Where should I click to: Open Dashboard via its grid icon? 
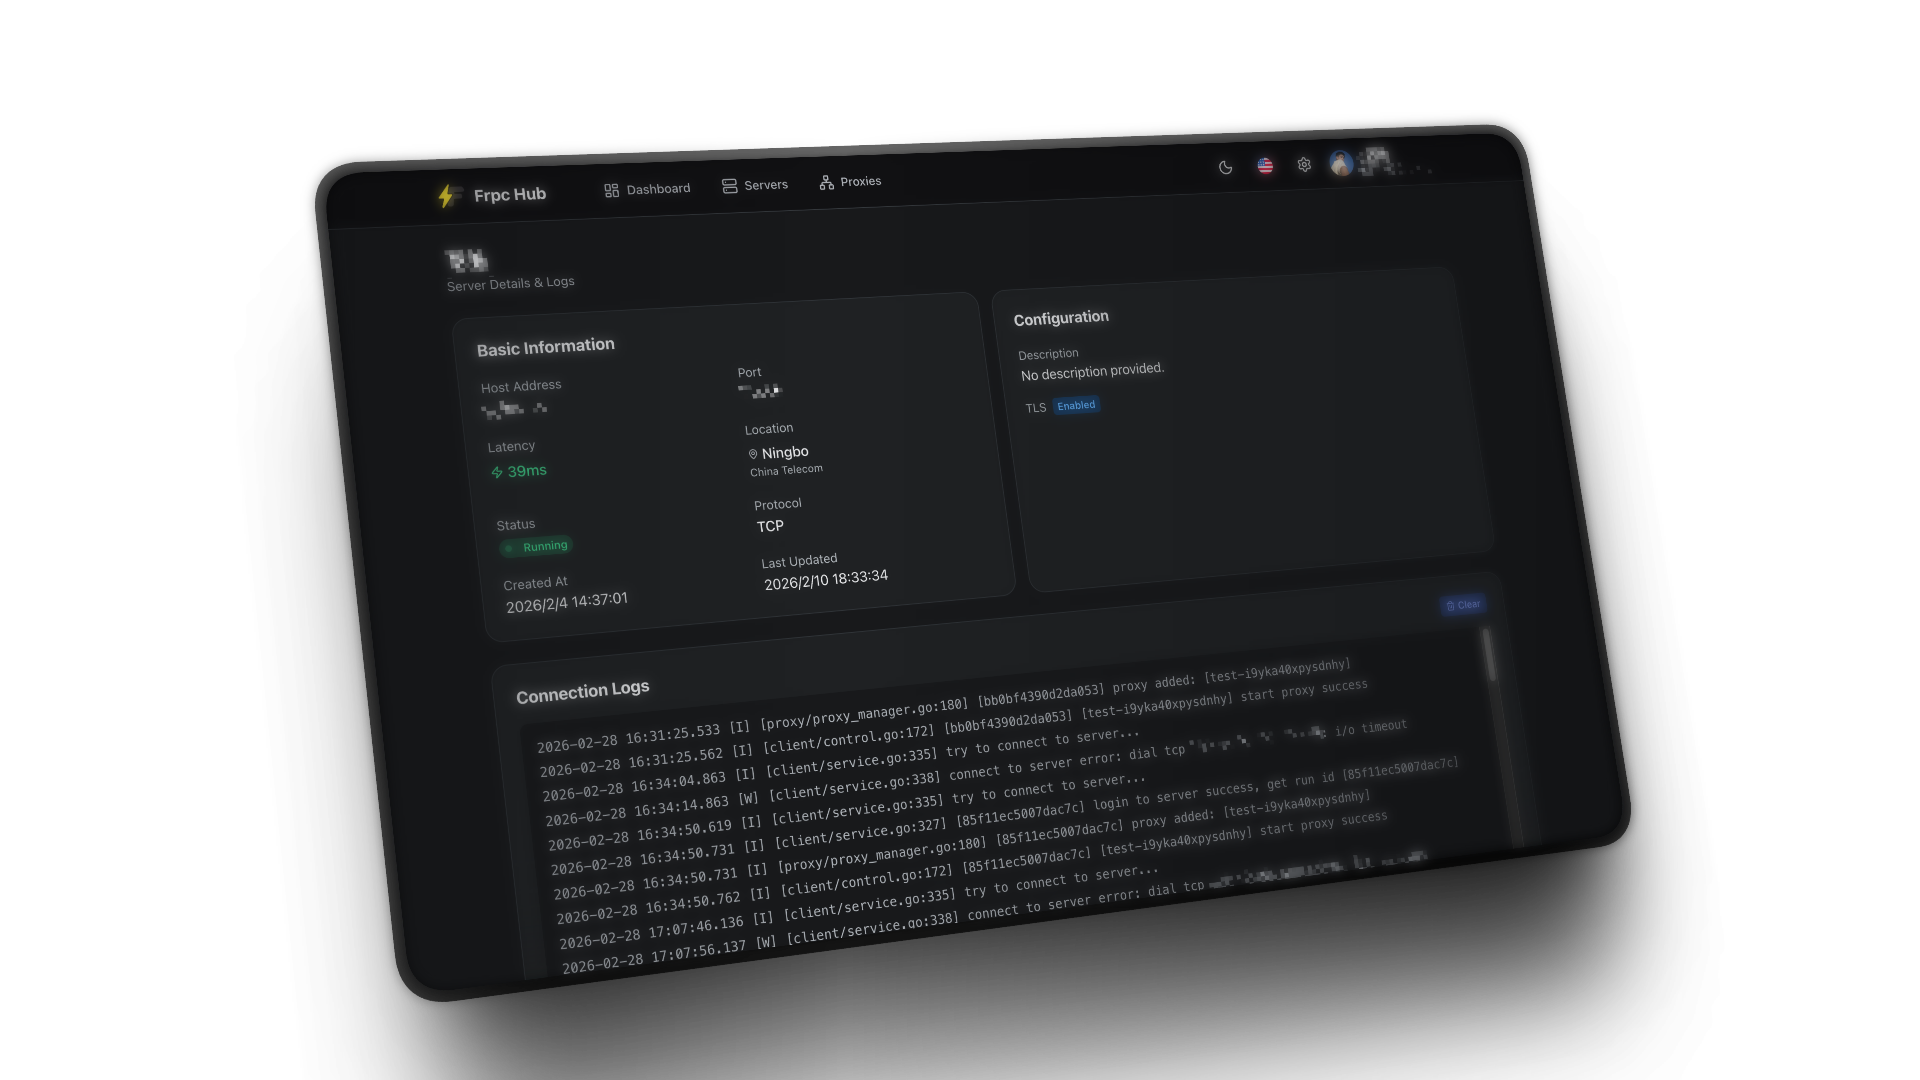tap(612, 190)
